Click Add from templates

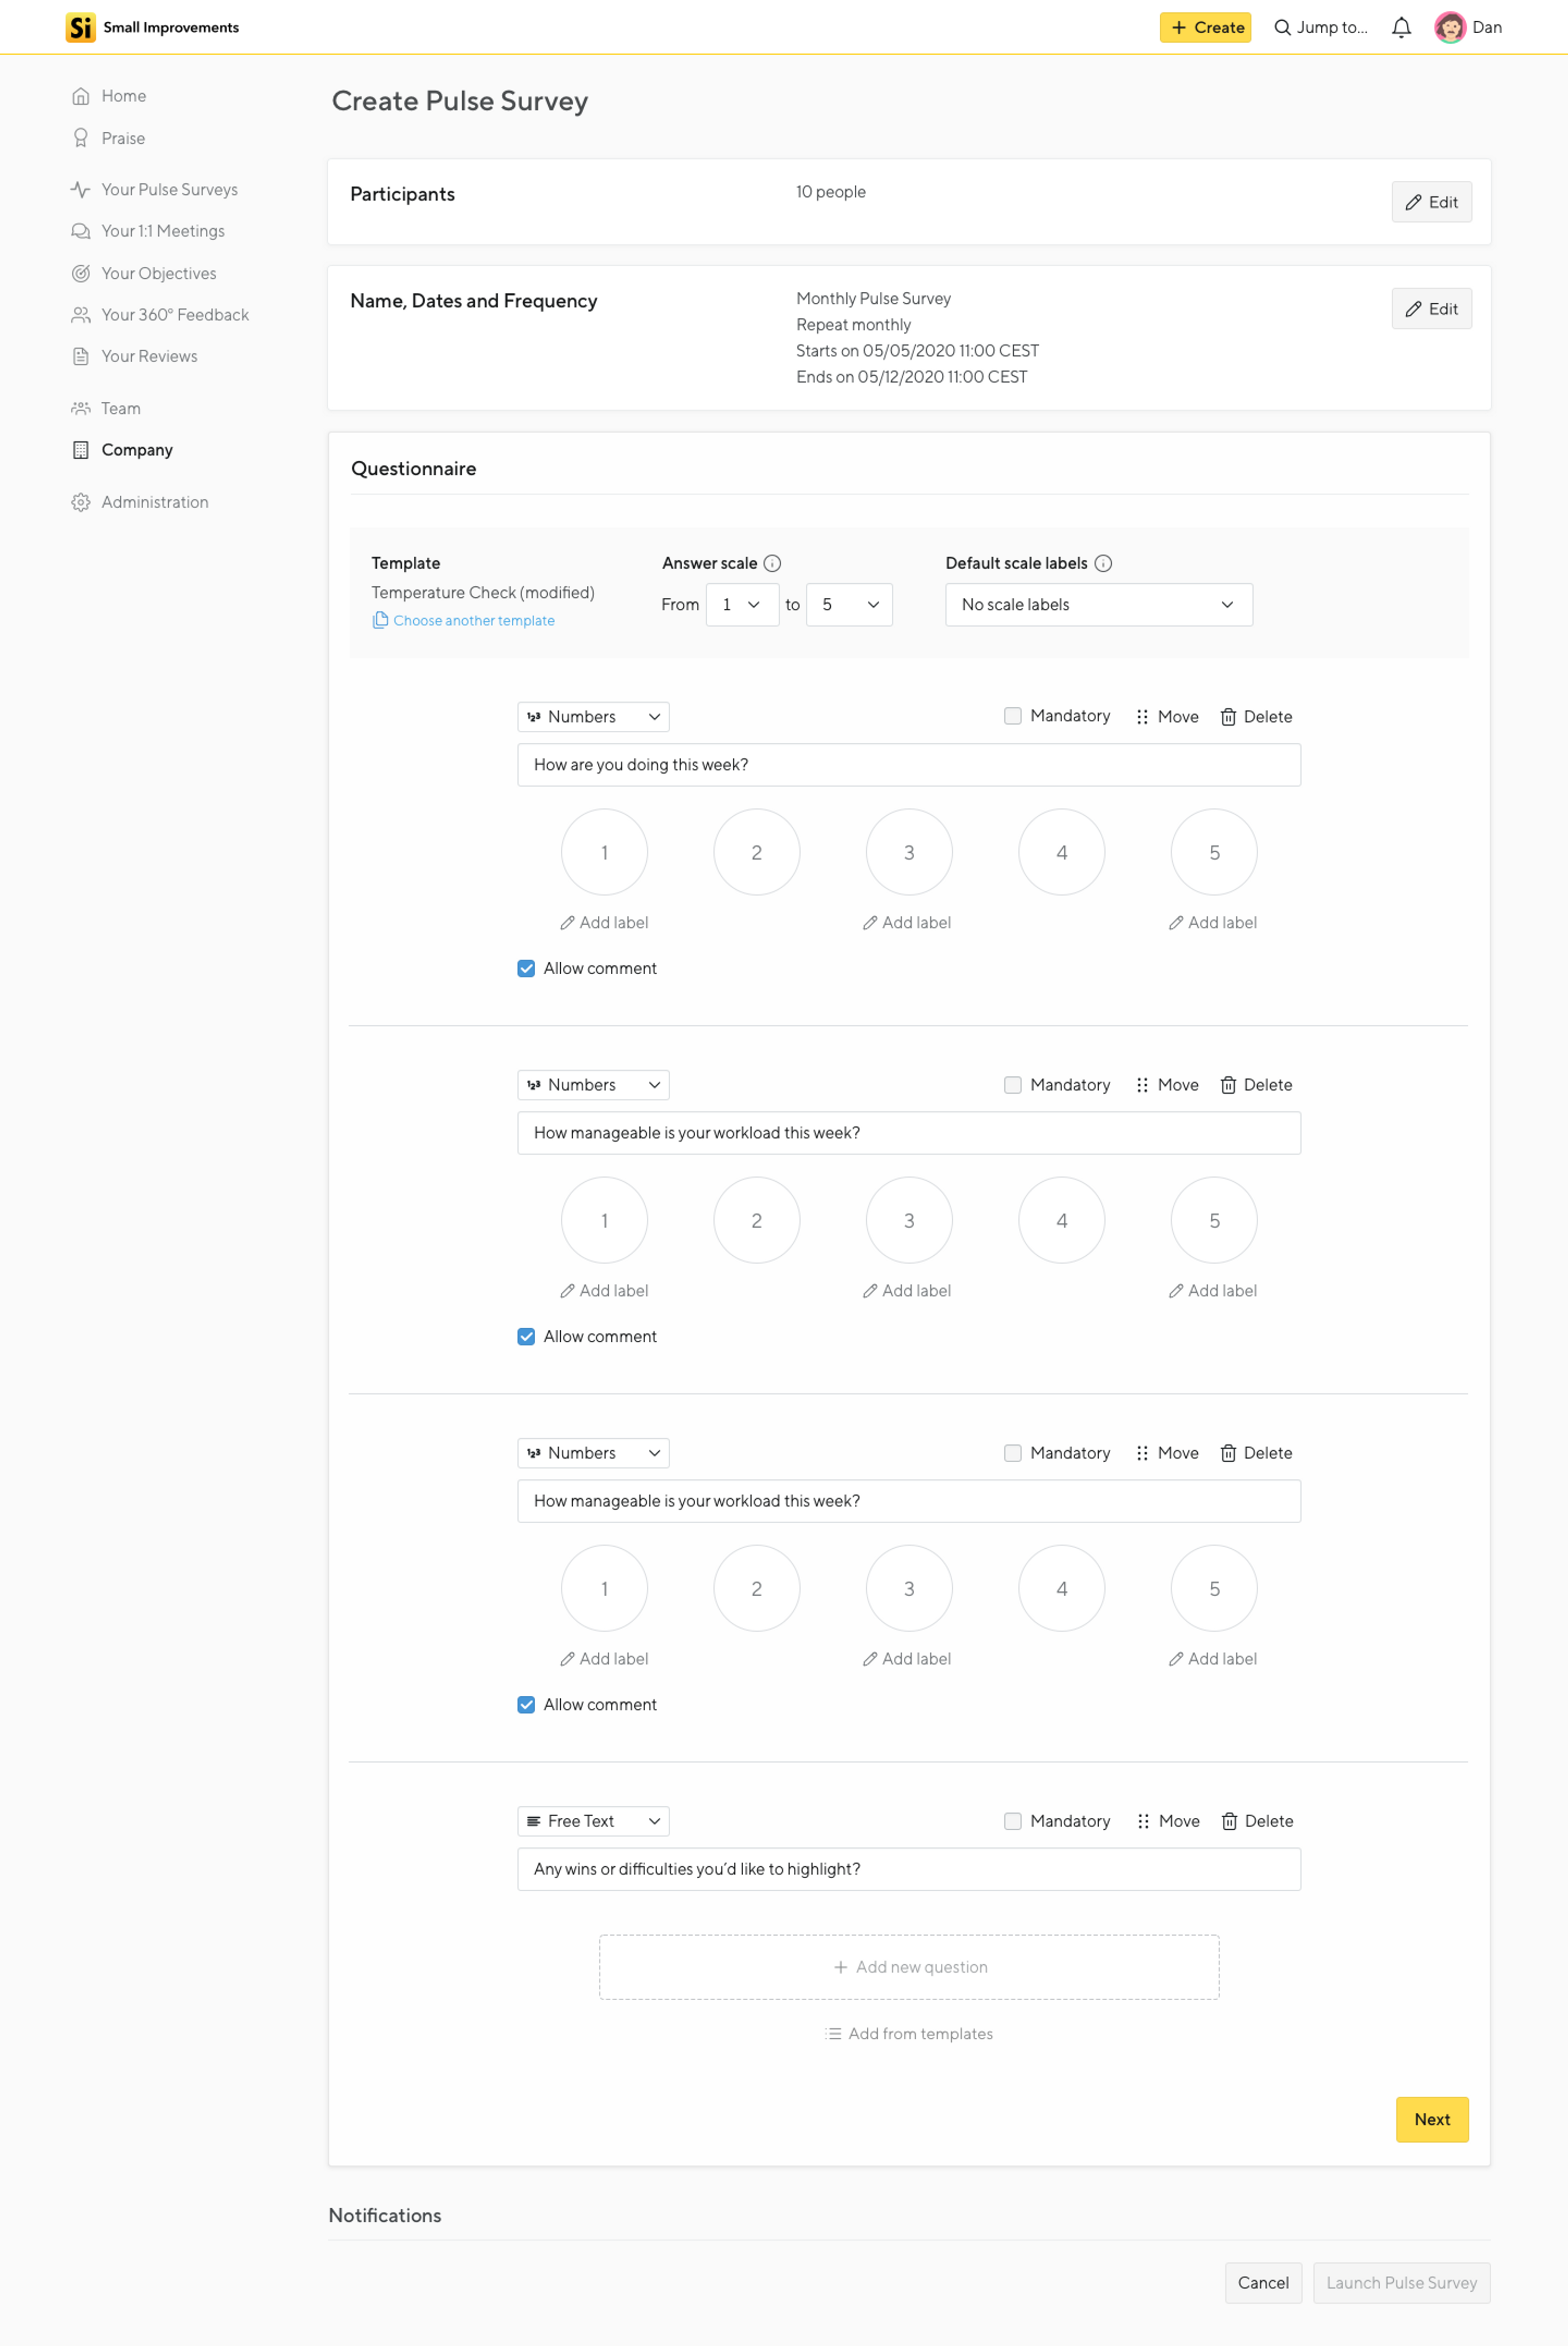click(909, 2034)
